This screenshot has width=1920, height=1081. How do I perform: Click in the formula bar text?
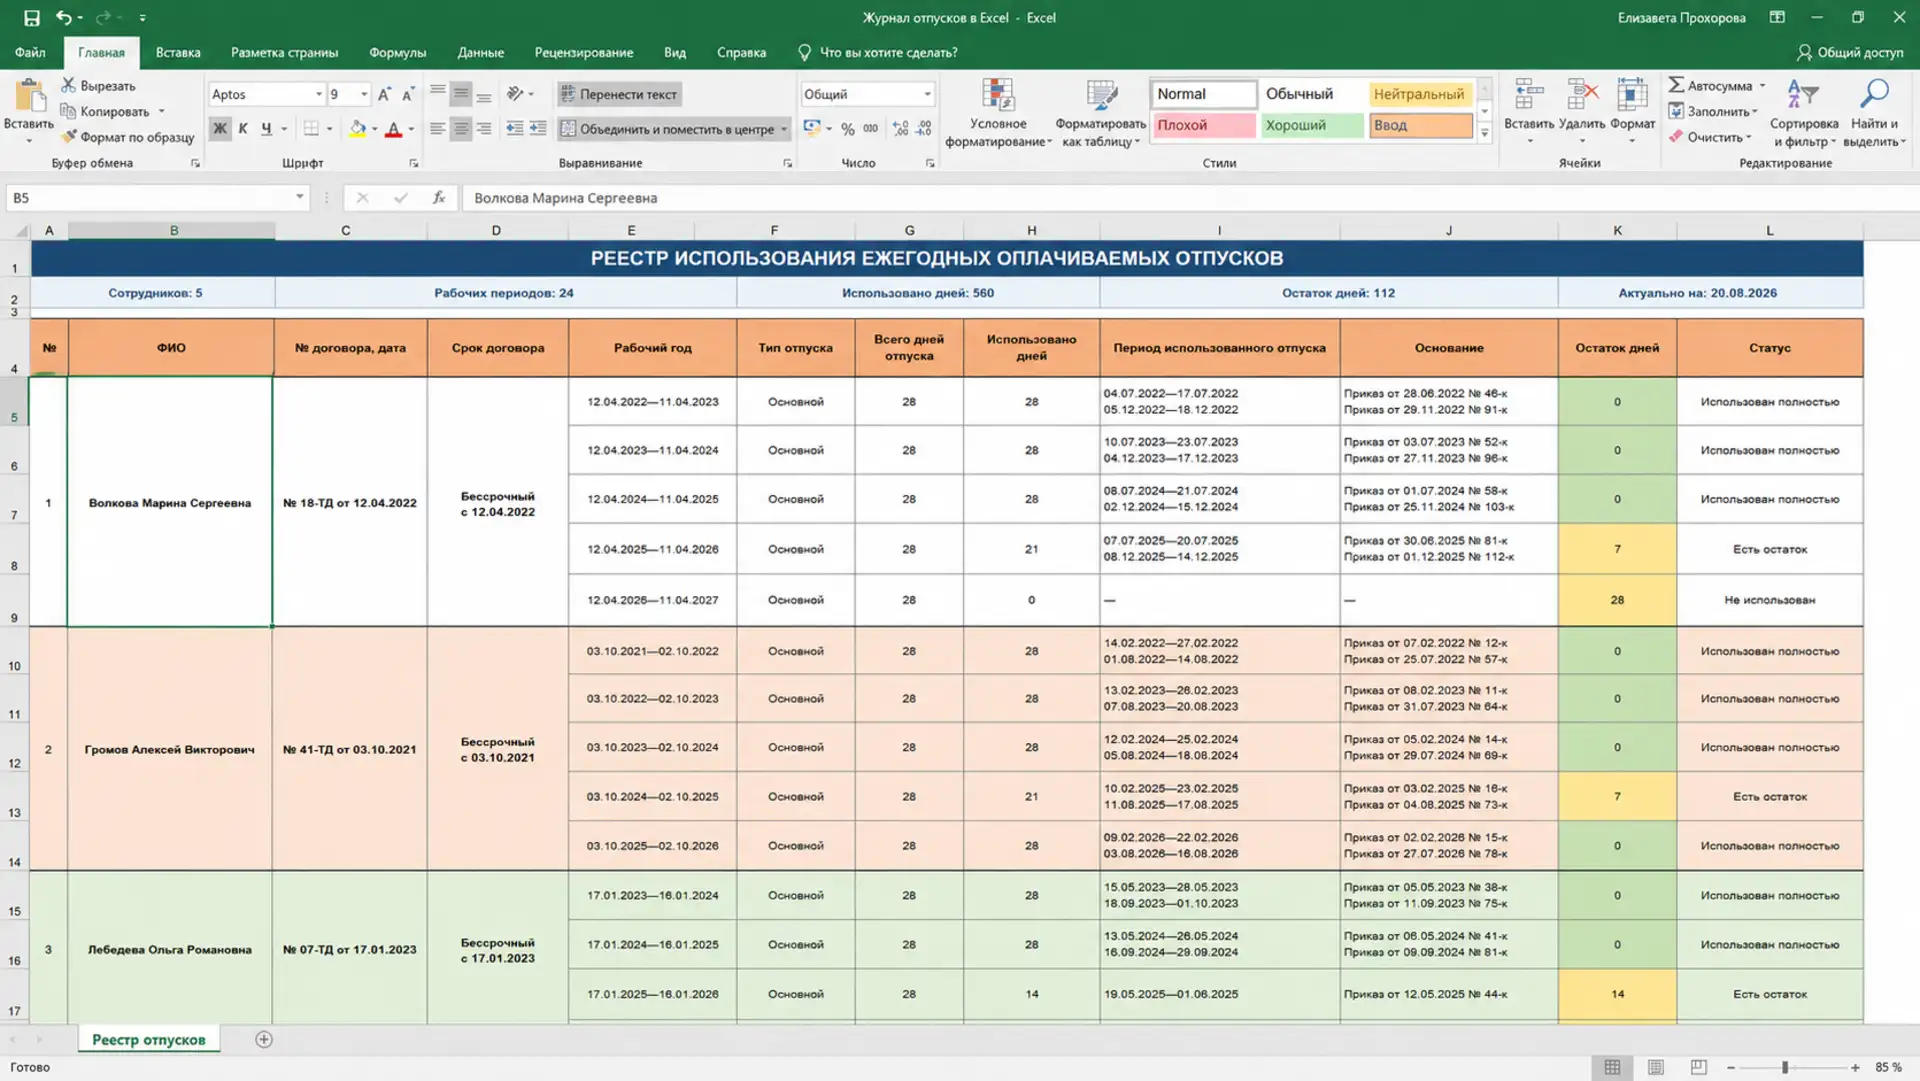[x=565, y=198]
